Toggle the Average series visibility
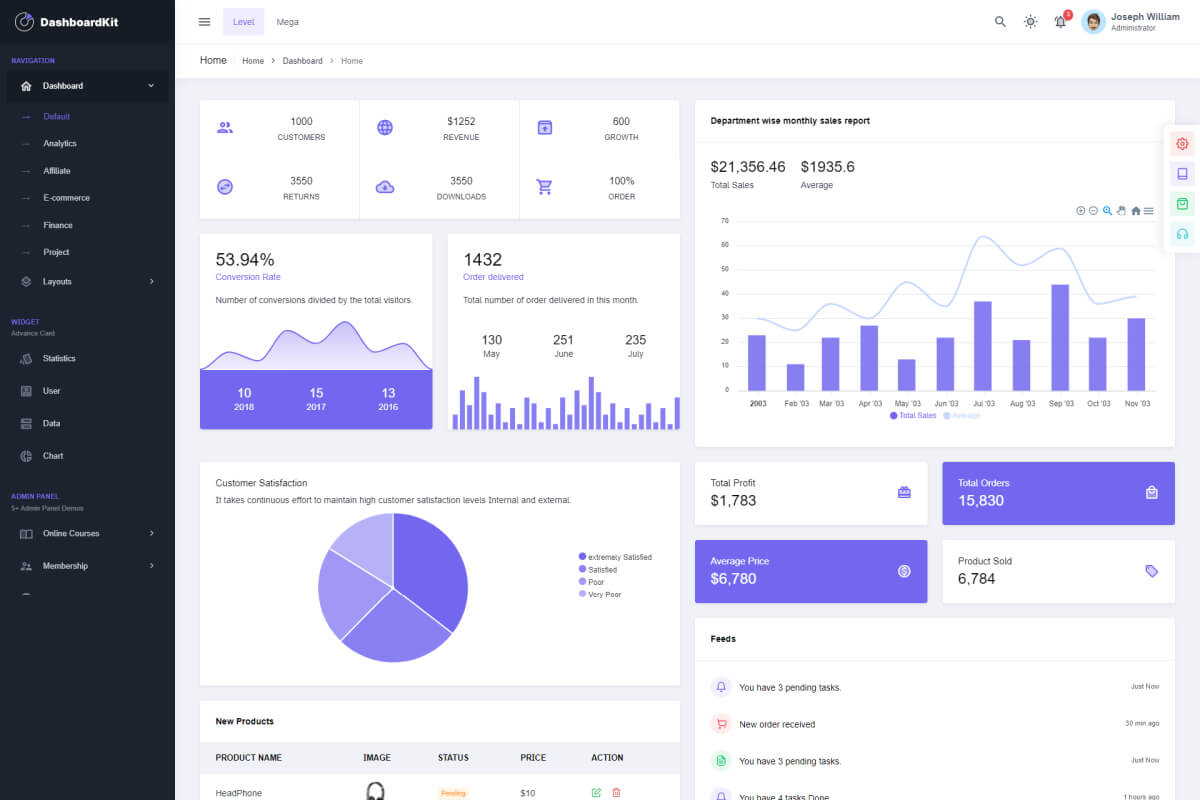The image size is (1200, 800). (961, 415)
